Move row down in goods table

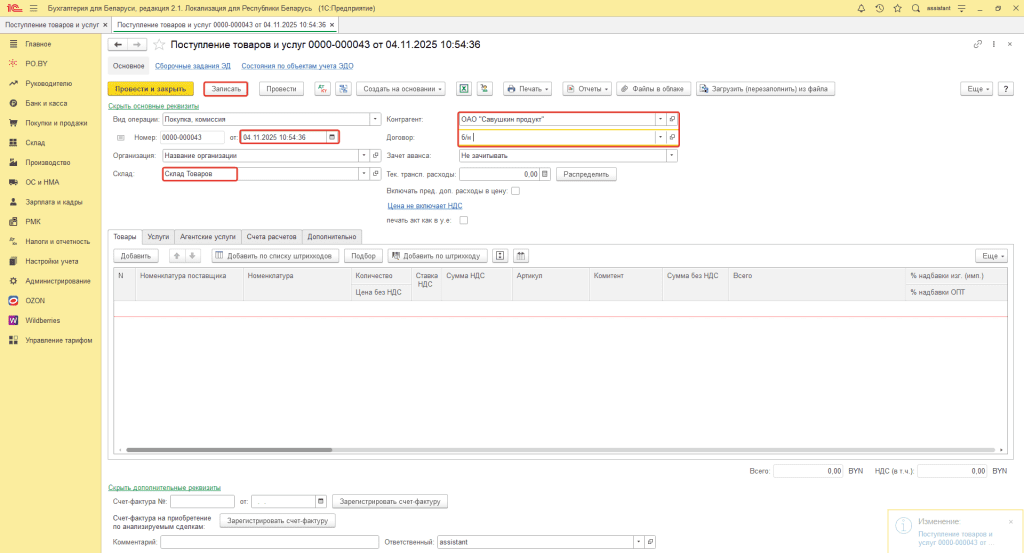coord(192,256)
